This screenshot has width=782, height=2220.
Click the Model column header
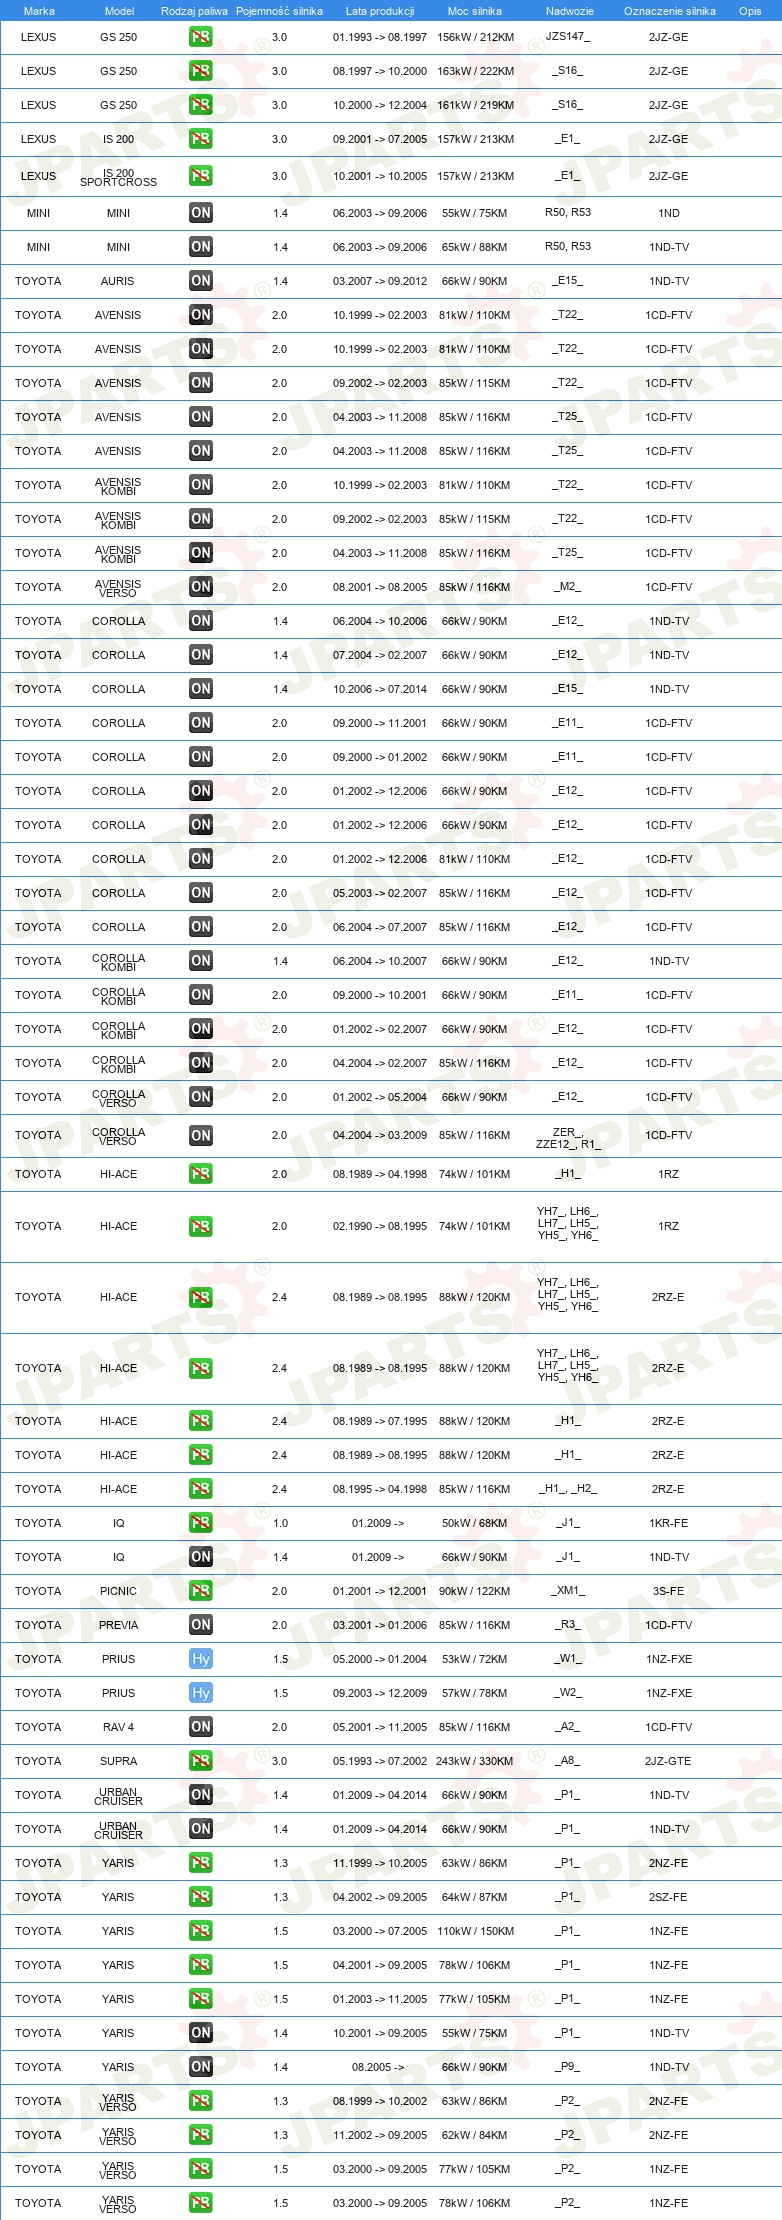tap(119, 11)
